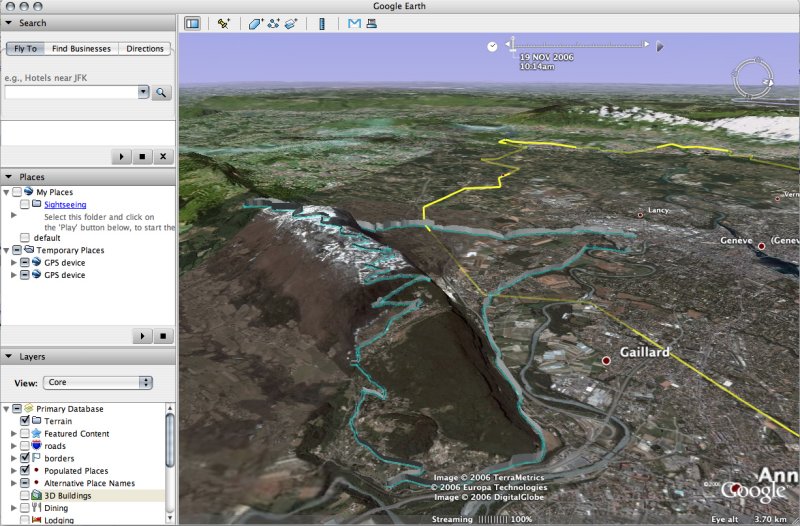Step time slider backward with left arrow
The height and width of the screenshot is (526, 800).
point(507,44)
